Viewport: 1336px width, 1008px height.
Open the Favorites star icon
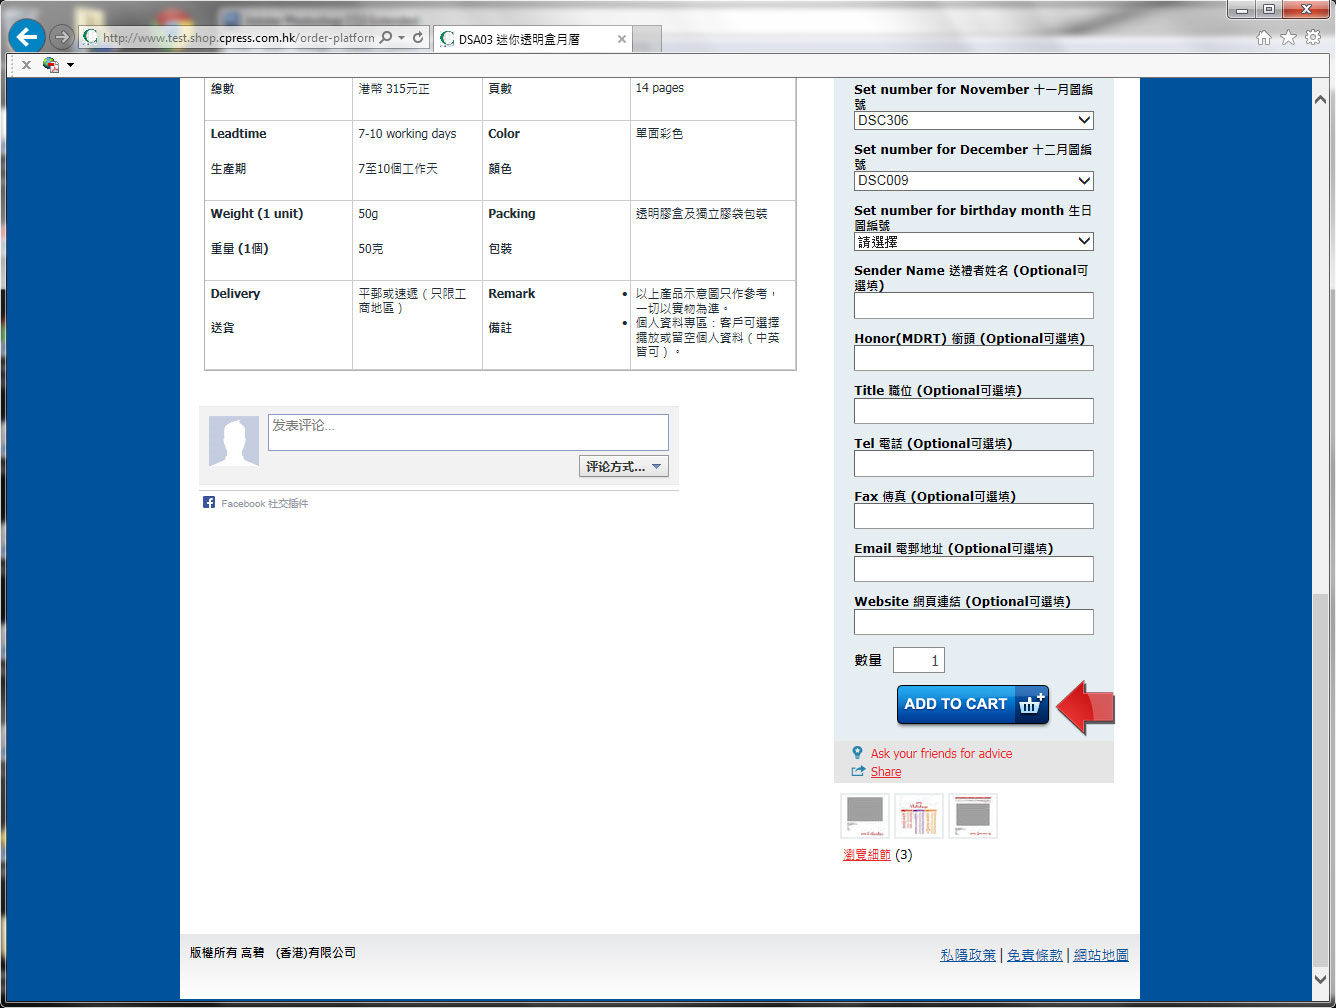click(x=1288, y=38)
